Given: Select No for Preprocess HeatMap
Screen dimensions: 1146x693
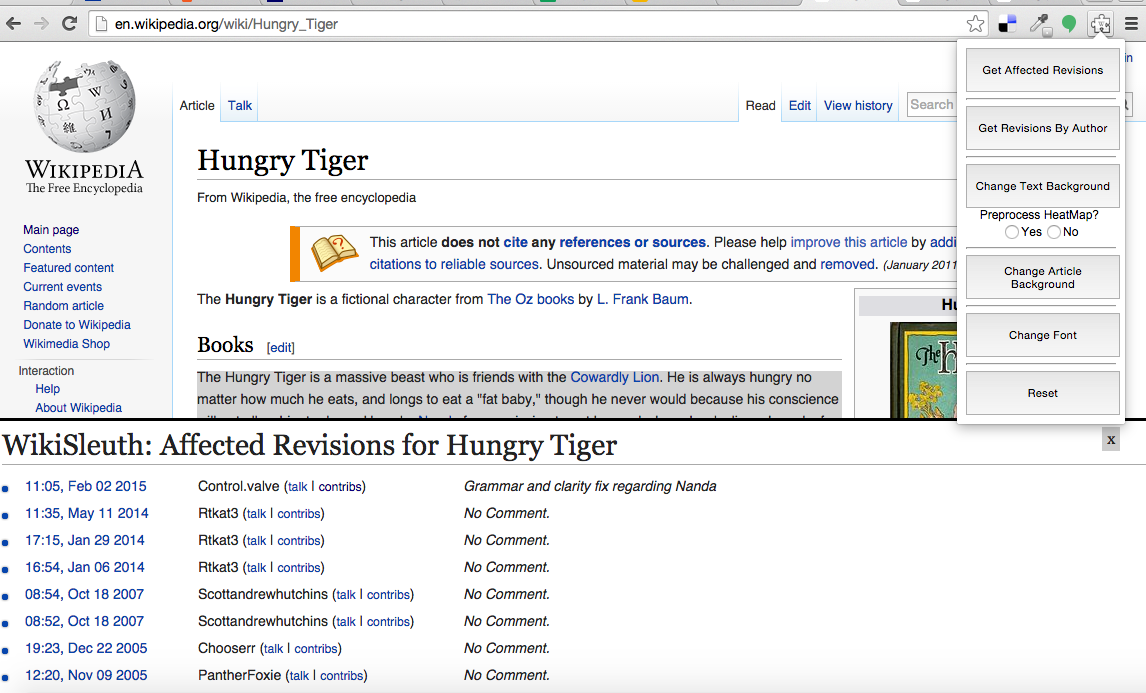Looking at the screenshot, I should click(x=1053, y=231).
